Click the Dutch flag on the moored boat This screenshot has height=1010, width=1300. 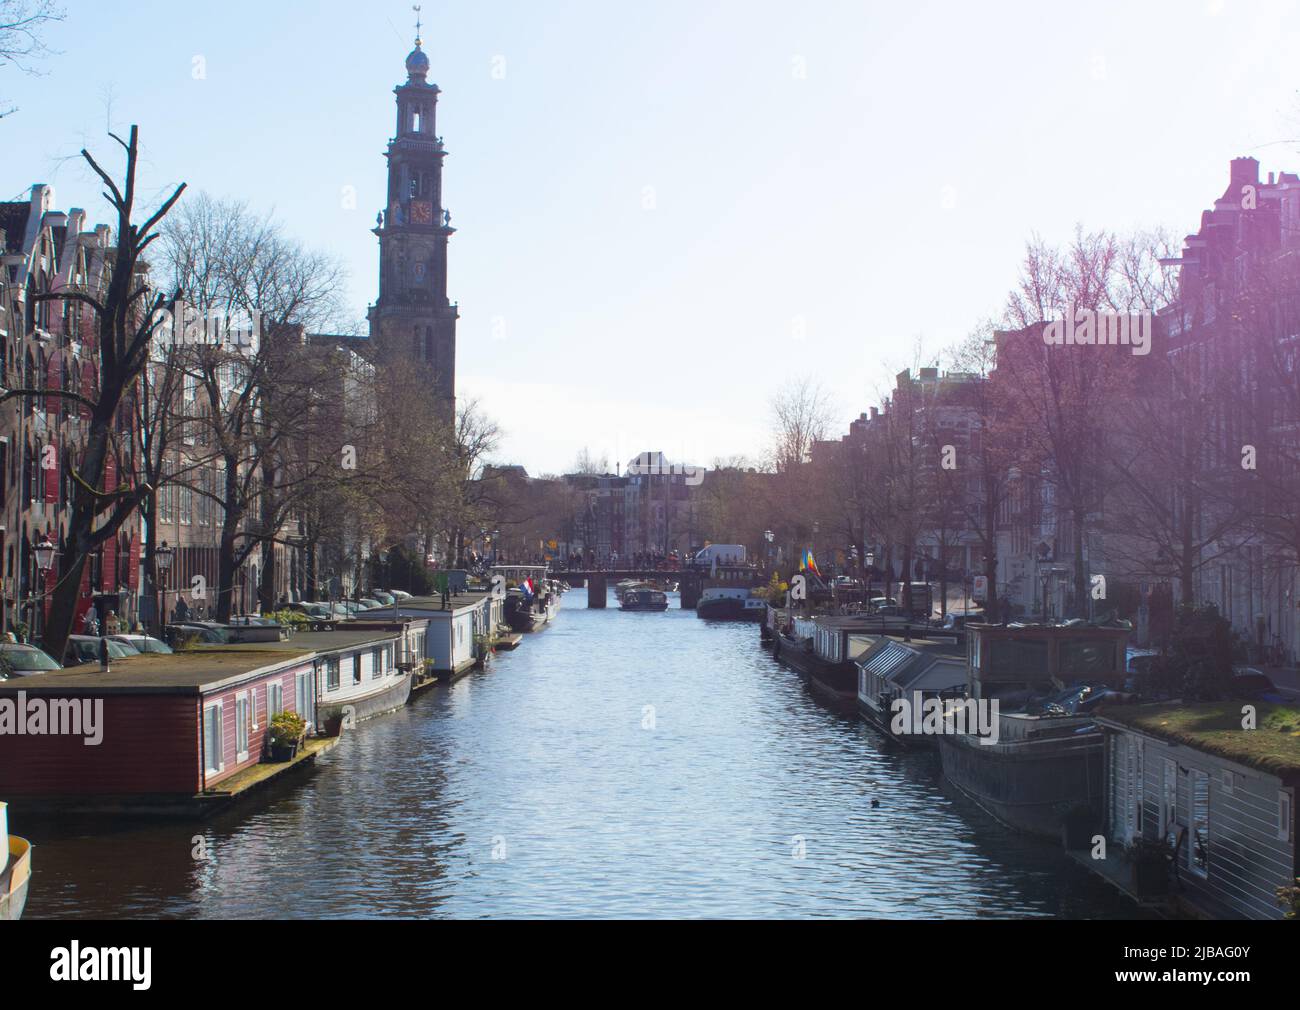coord(529,588)
